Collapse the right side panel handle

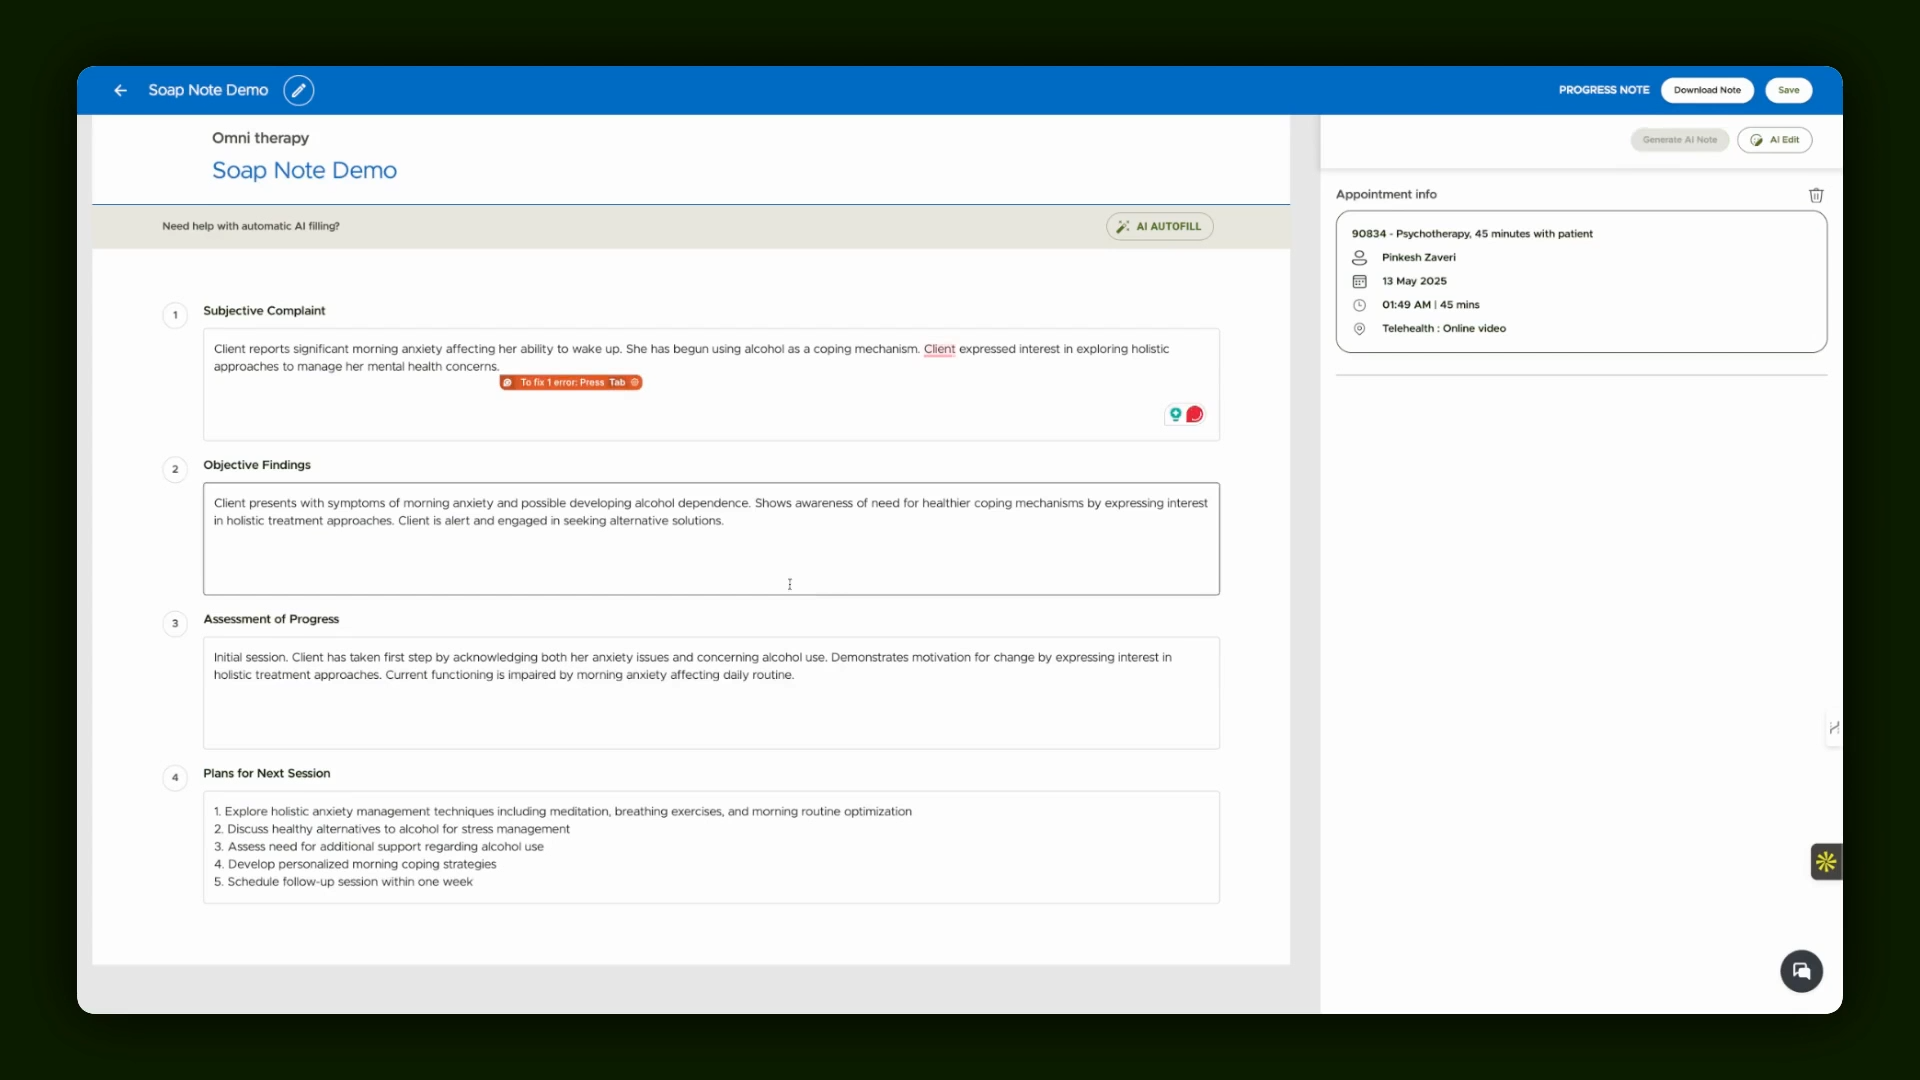click(x=1833, y=728)
